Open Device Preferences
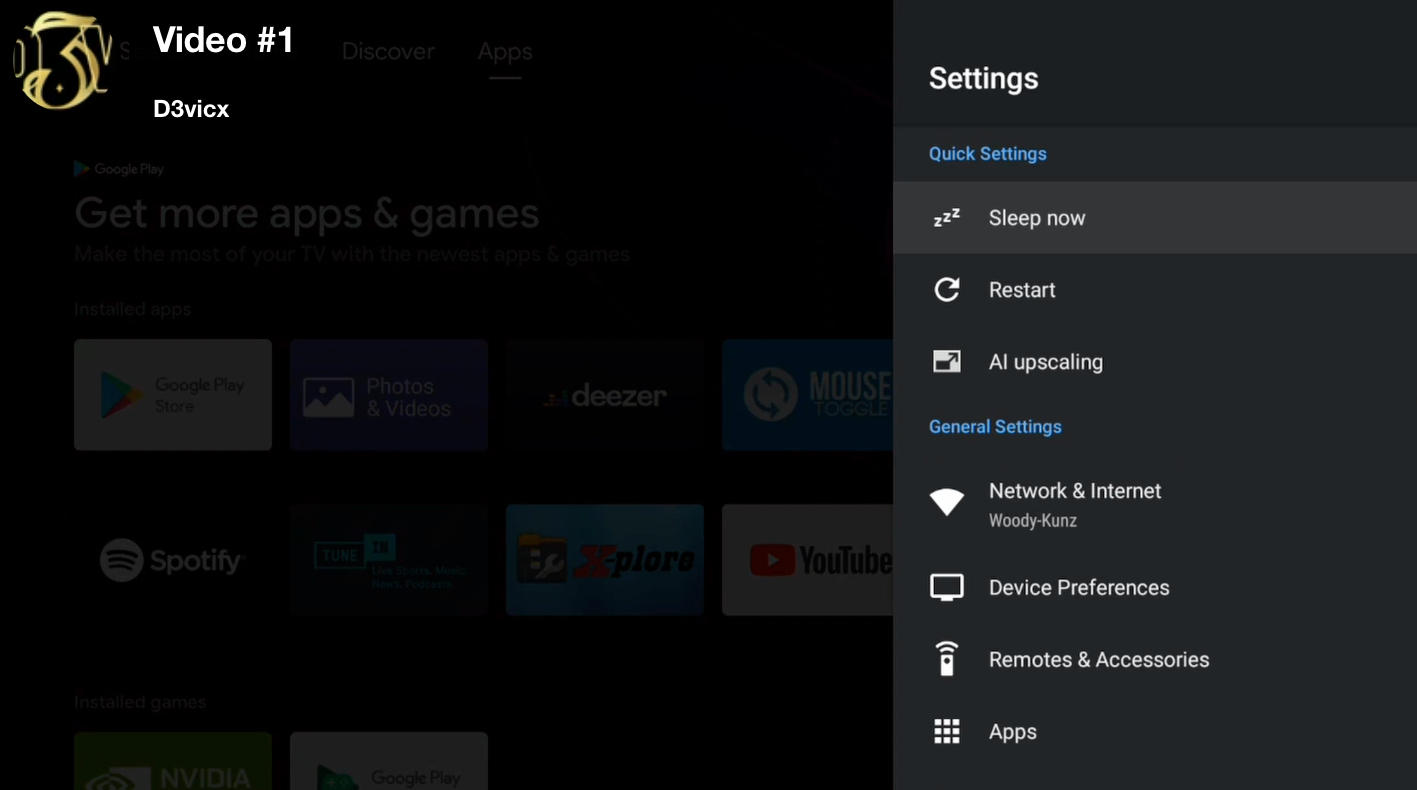Viewport: 1417px width, 790px height. point(1155,587)
